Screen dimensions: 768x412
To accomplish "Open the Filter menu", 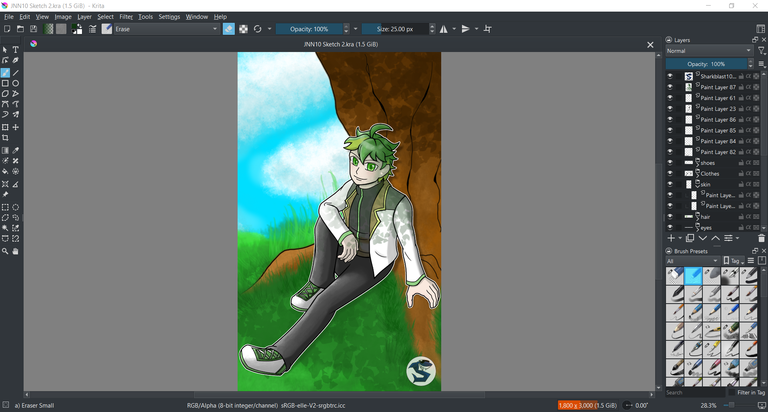I will click(x=126, y=17).
